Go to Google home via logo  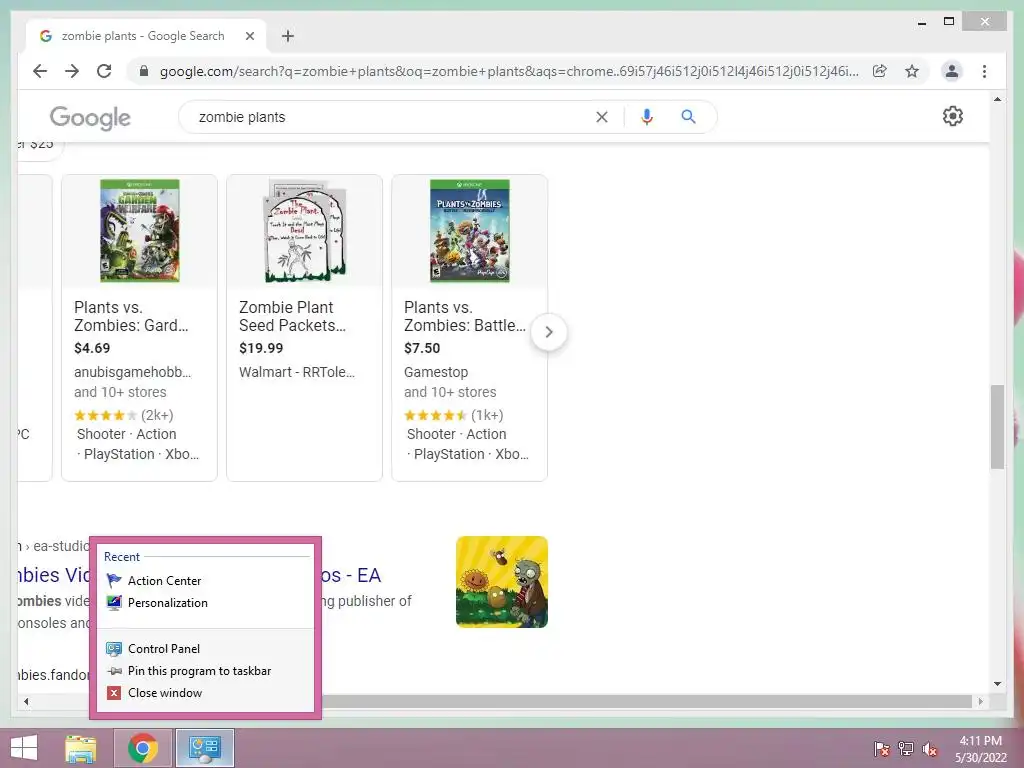click(90, 118)
